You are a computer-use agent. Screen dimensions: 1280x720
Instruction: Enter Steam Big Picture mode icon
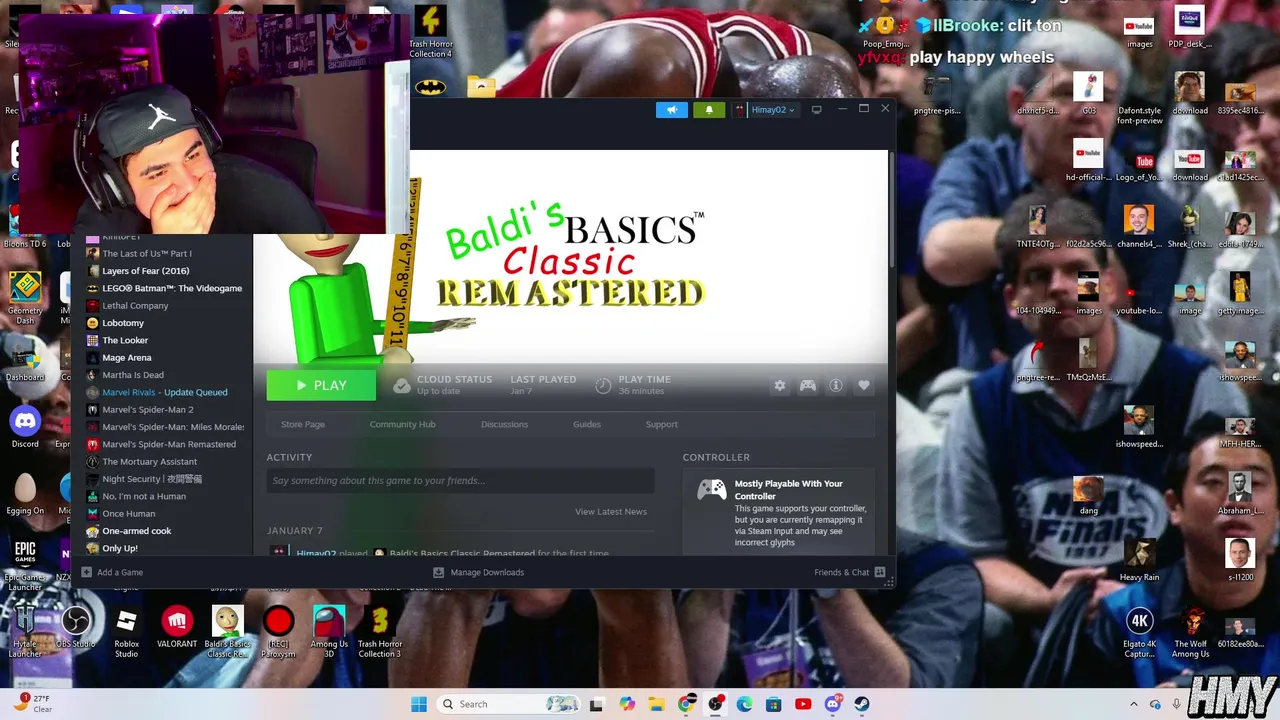click(x=816, y=109)
